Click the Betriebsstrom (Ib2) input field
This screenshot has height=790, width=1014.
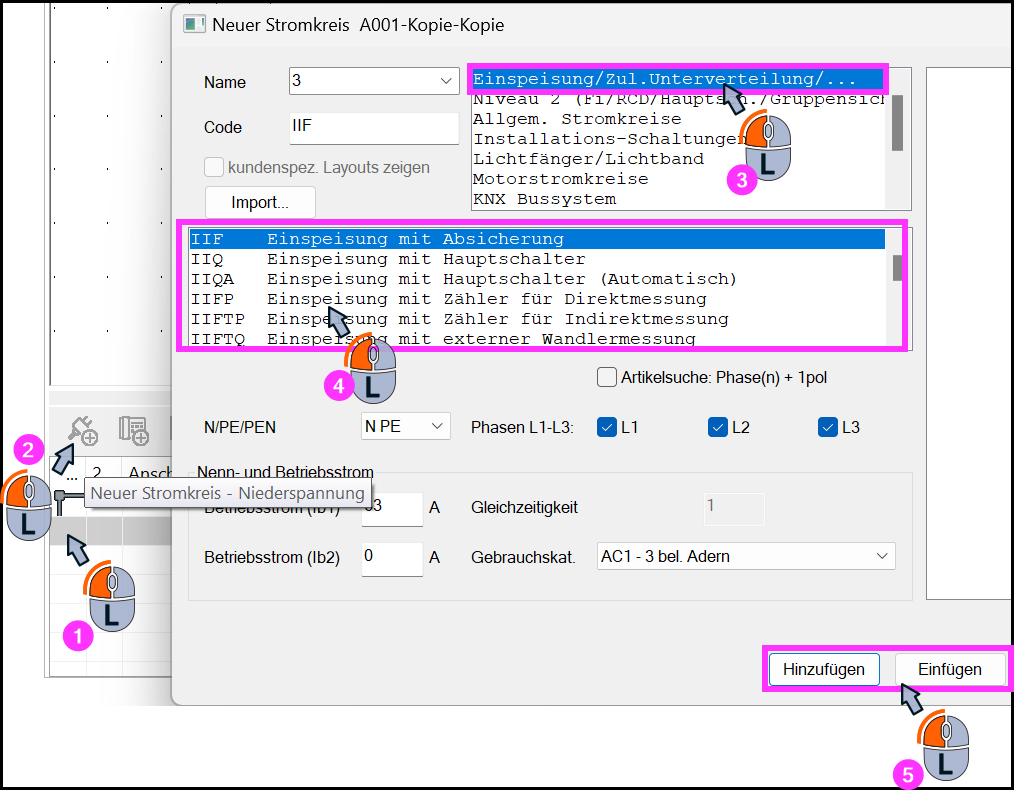[392, 557]
